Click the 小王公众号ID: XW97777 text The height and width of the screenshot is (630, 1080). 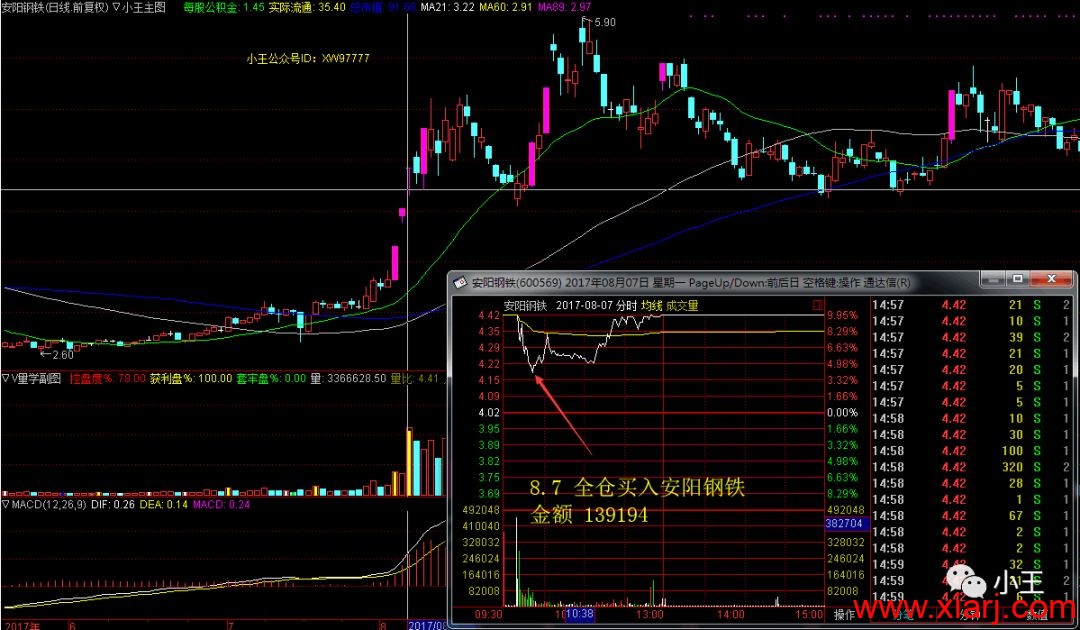308,59
